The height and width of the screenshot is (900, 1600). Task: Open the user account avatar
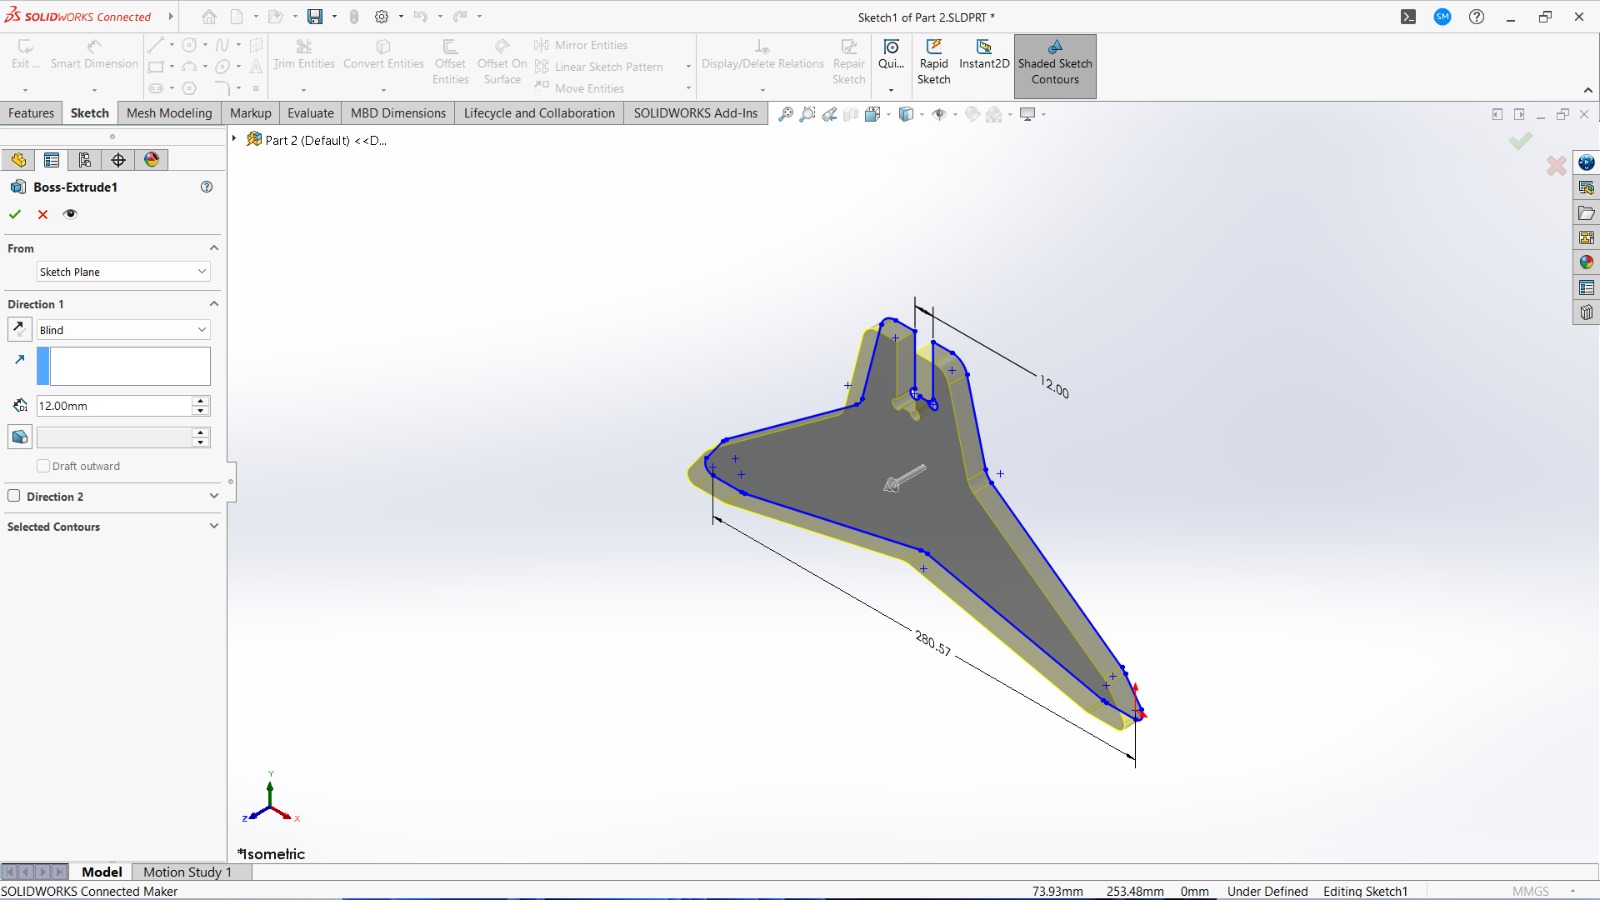[1442, 17]
